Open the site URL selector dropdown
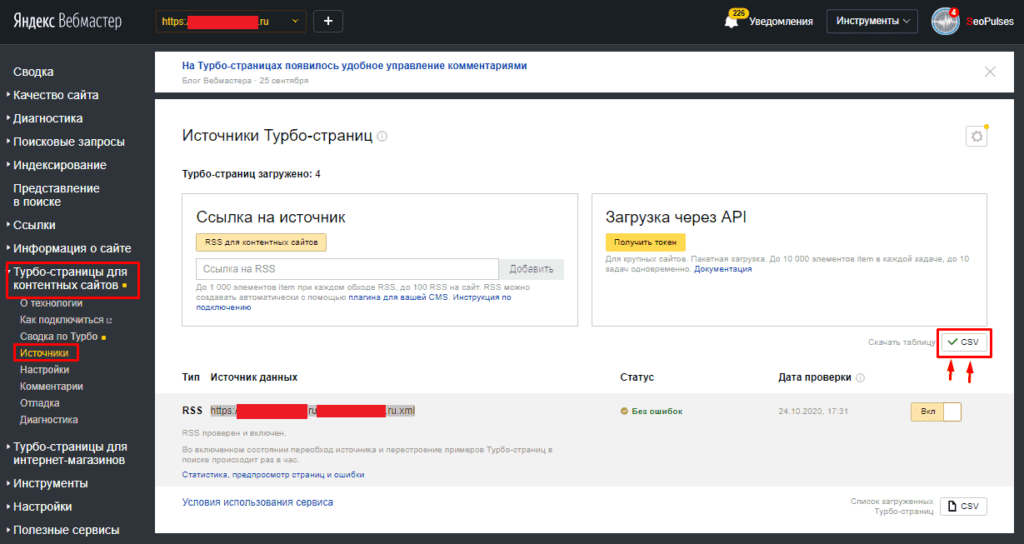Screen dimensions: 1024x544 [231, 21]
